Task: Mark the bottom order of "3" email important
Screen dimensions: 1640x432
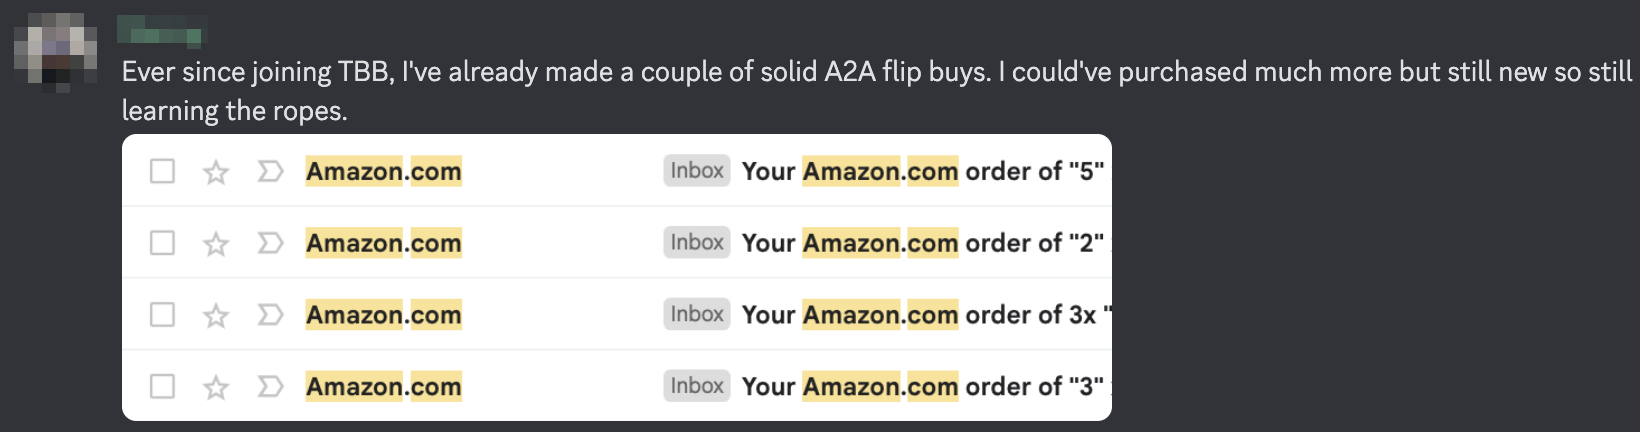Action: click(x=270, y=386)
